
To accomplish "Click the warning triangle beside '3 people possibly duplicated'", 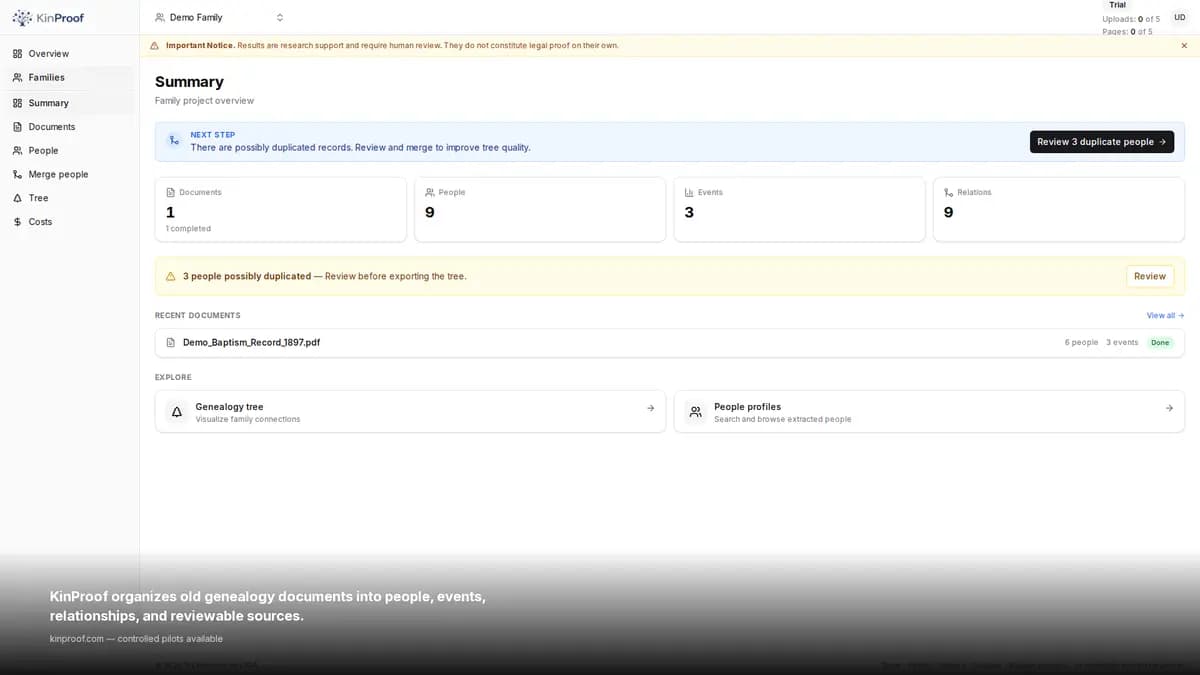I will (x=170, y=276).
